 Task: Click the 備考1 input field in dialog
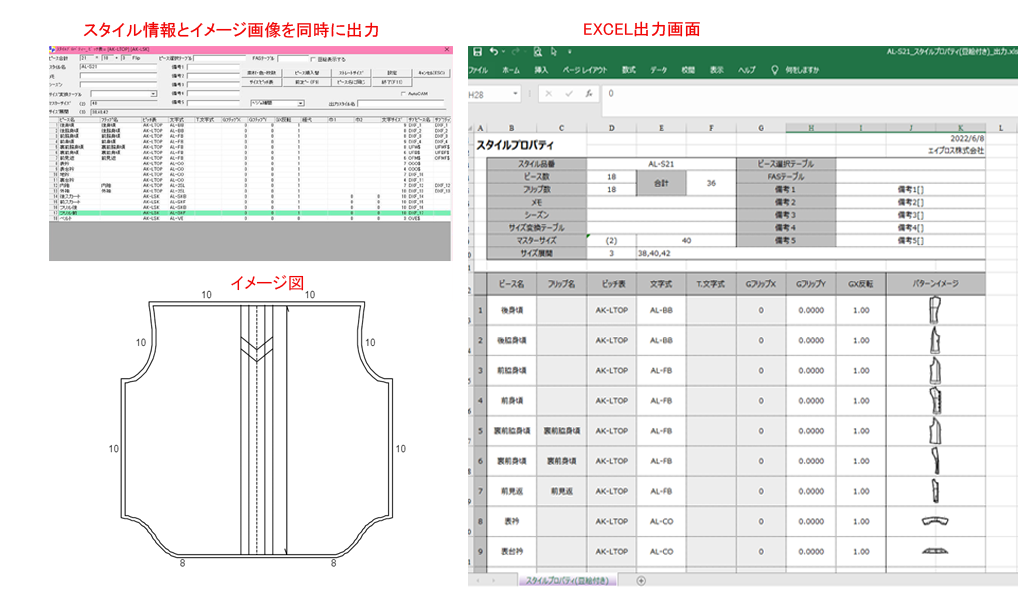[213, 67]
